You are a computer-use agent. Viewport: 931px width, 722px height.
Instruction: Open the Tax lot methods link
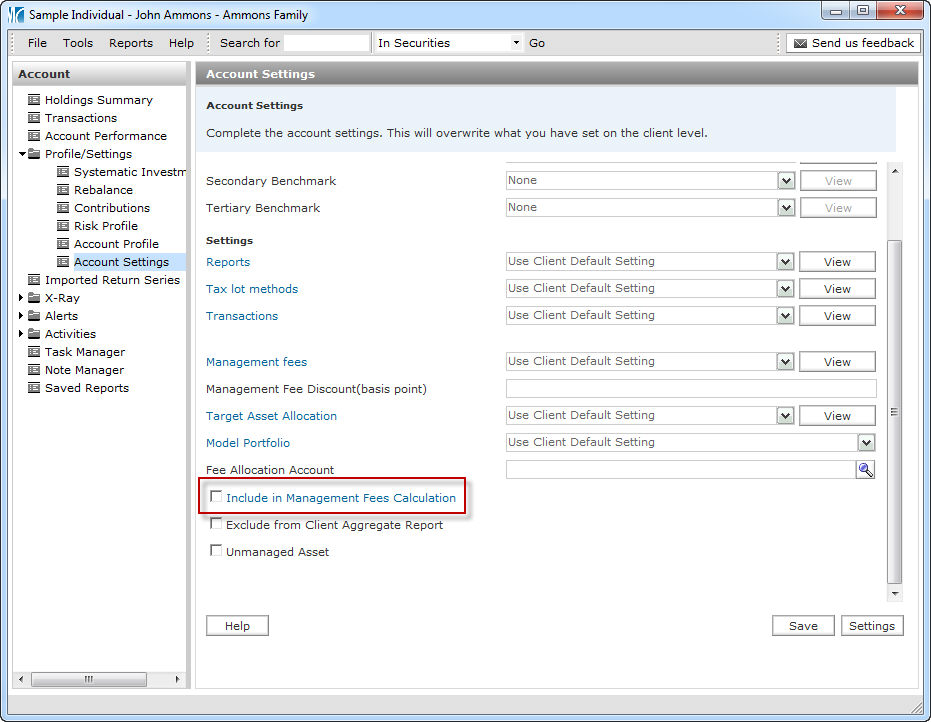[x=252, y=289]
